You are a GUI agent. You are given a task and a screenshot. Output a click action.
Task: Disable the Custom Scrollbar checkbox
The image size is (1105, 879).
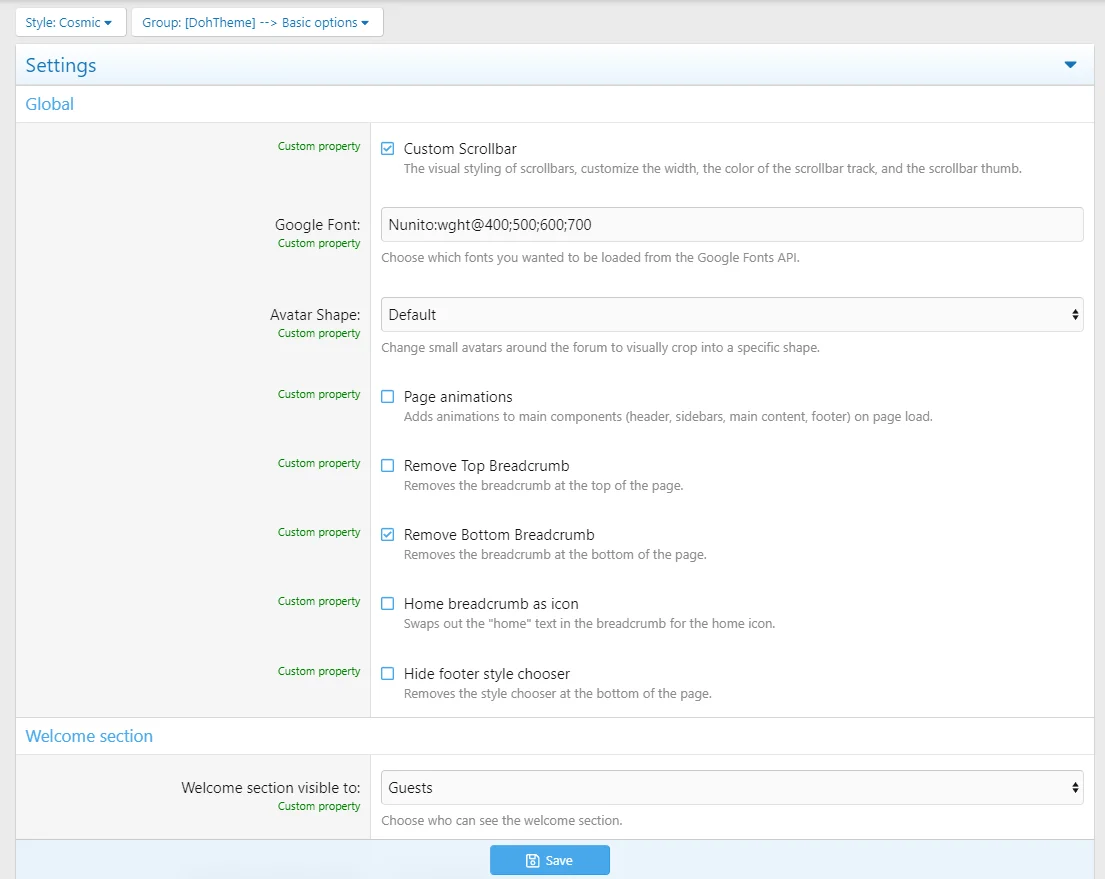(x=388, y=149)
